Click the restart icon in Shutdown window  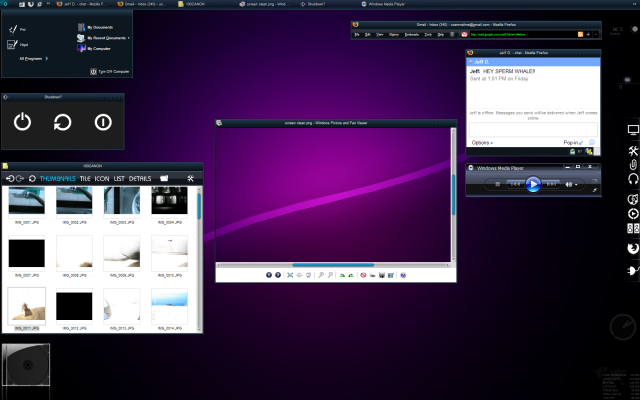(62, 122)
